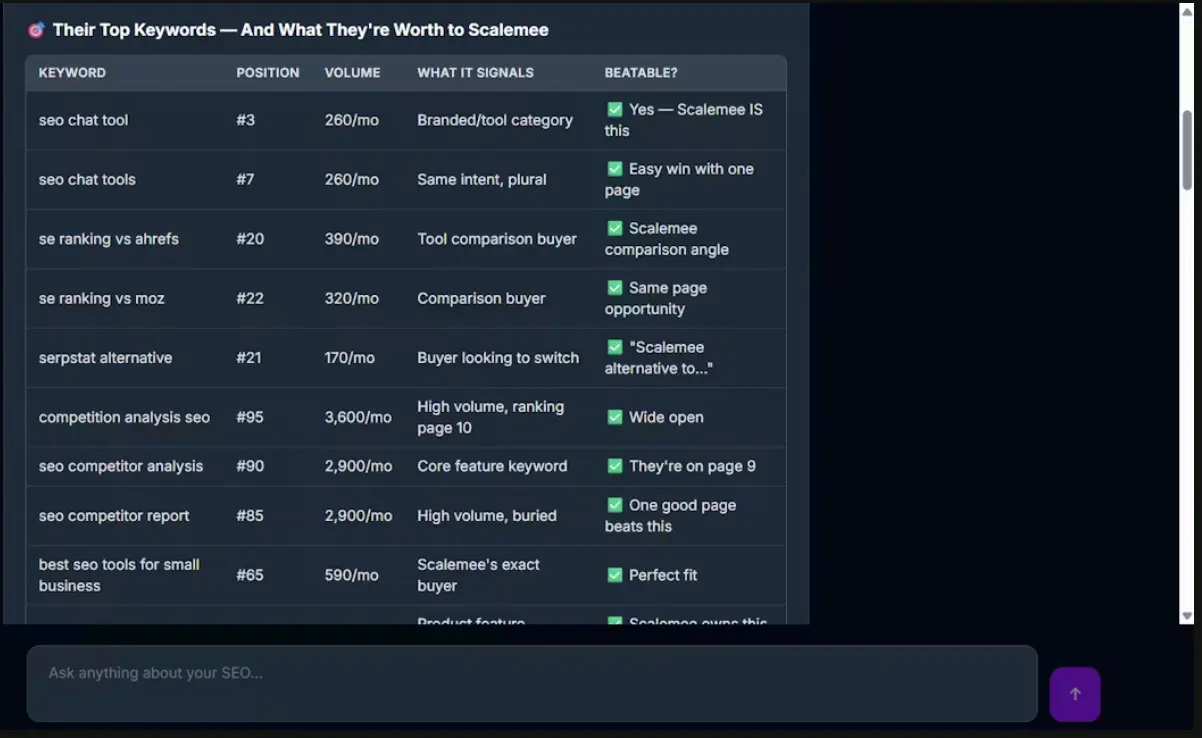The width and height of the screenshot is (1202, 738).
Task: Click the '#90' position value
Action: coord(250,466)
